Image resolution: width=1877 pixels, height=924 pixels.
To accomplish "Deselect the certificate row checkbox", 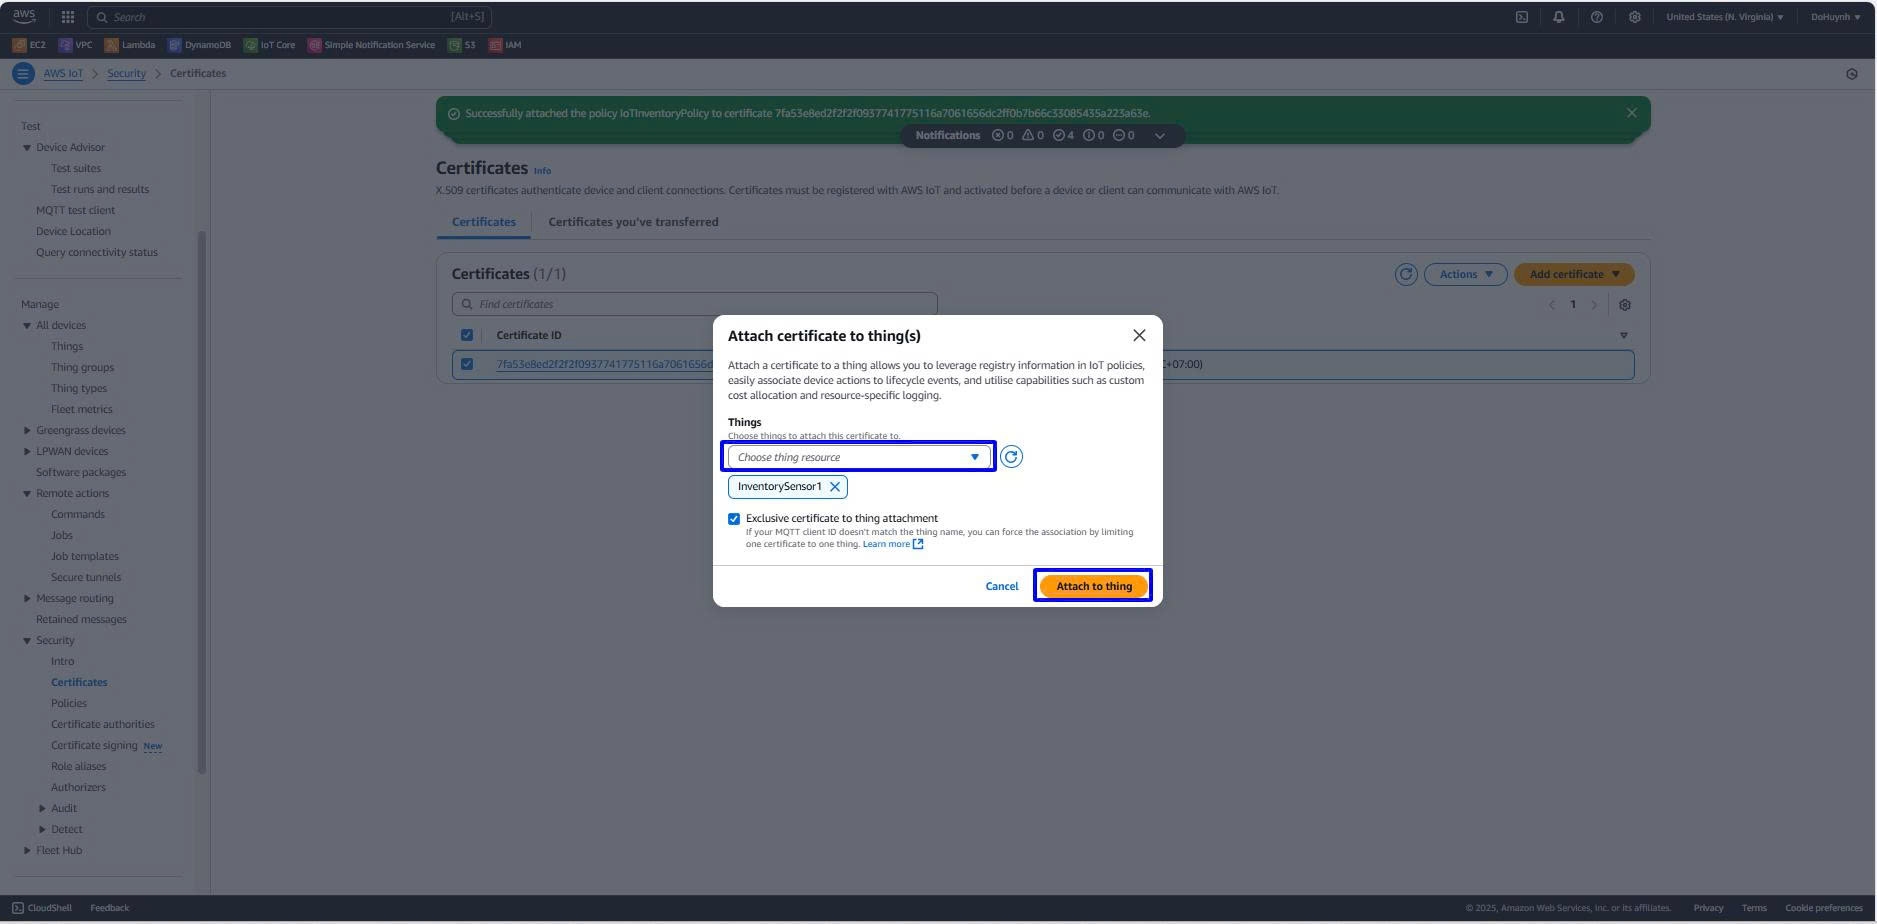I will point(467,364).
